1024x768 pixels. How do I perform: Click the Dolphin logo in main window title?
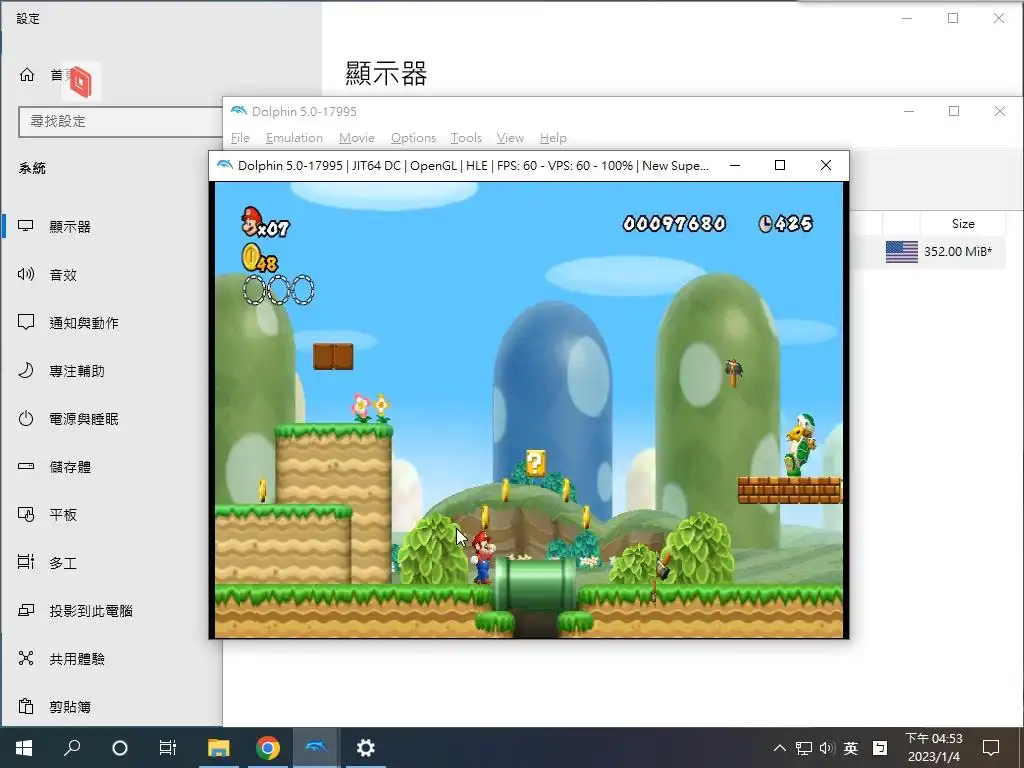pos(239,111)
